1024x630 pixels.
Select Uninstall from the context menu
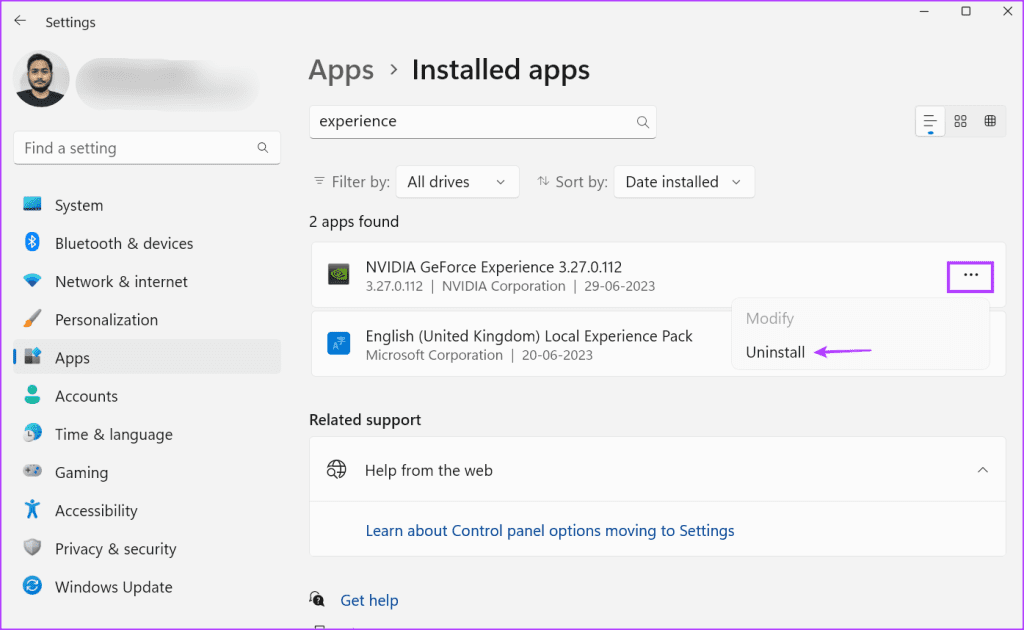tap(775, 352)
